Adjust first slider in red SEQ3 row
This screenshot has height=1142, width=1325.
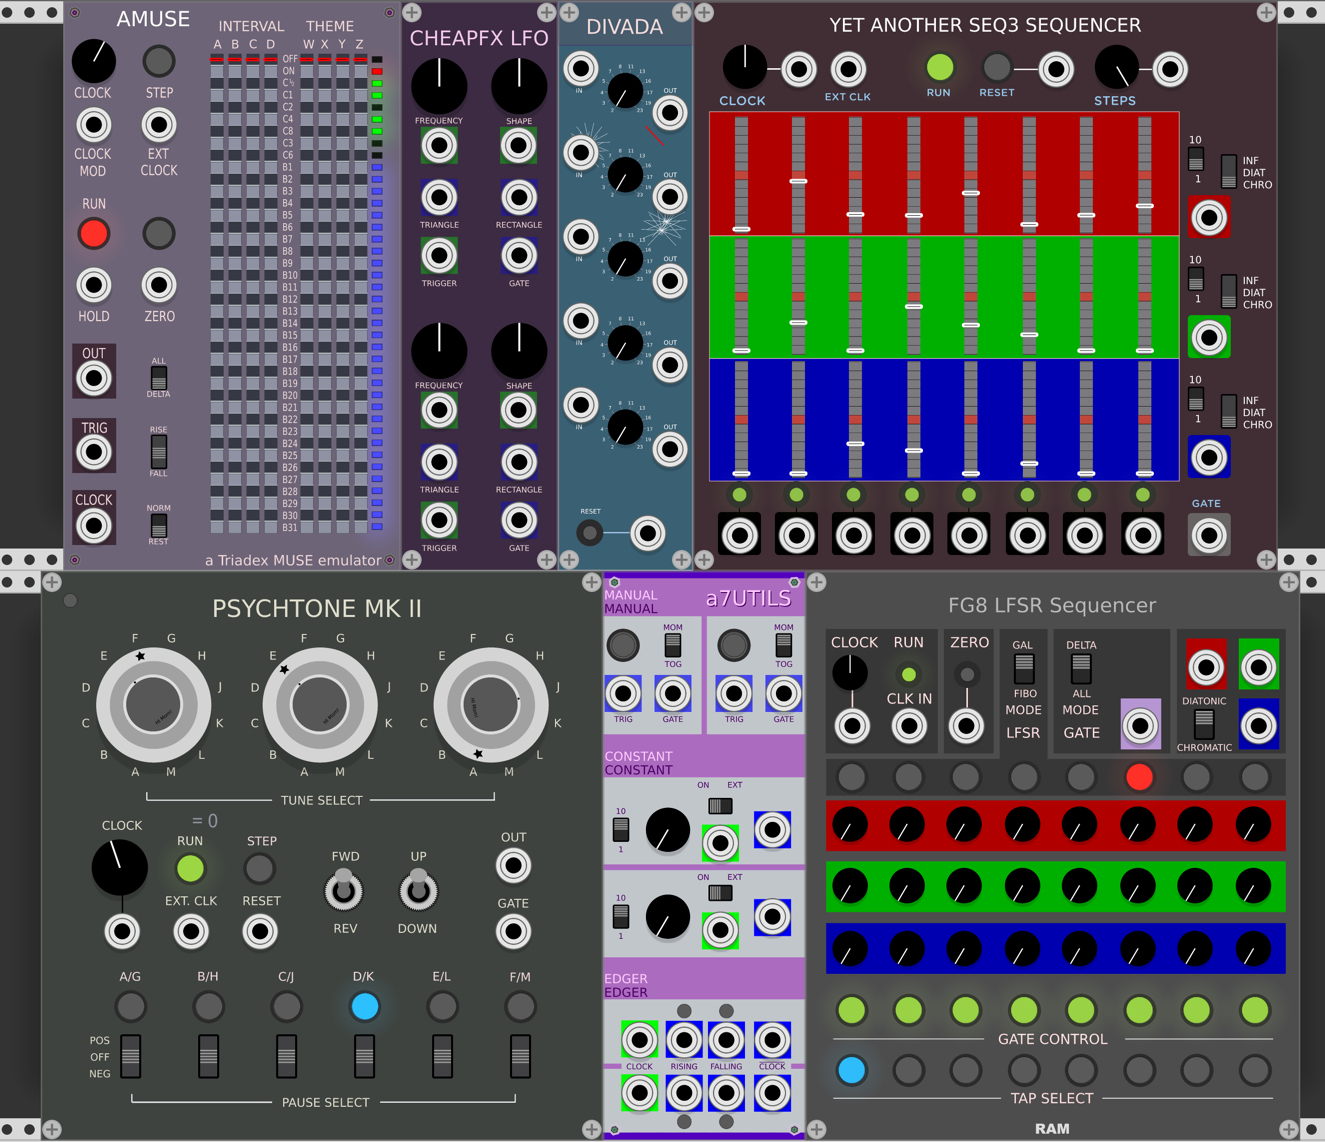point(741,174)
